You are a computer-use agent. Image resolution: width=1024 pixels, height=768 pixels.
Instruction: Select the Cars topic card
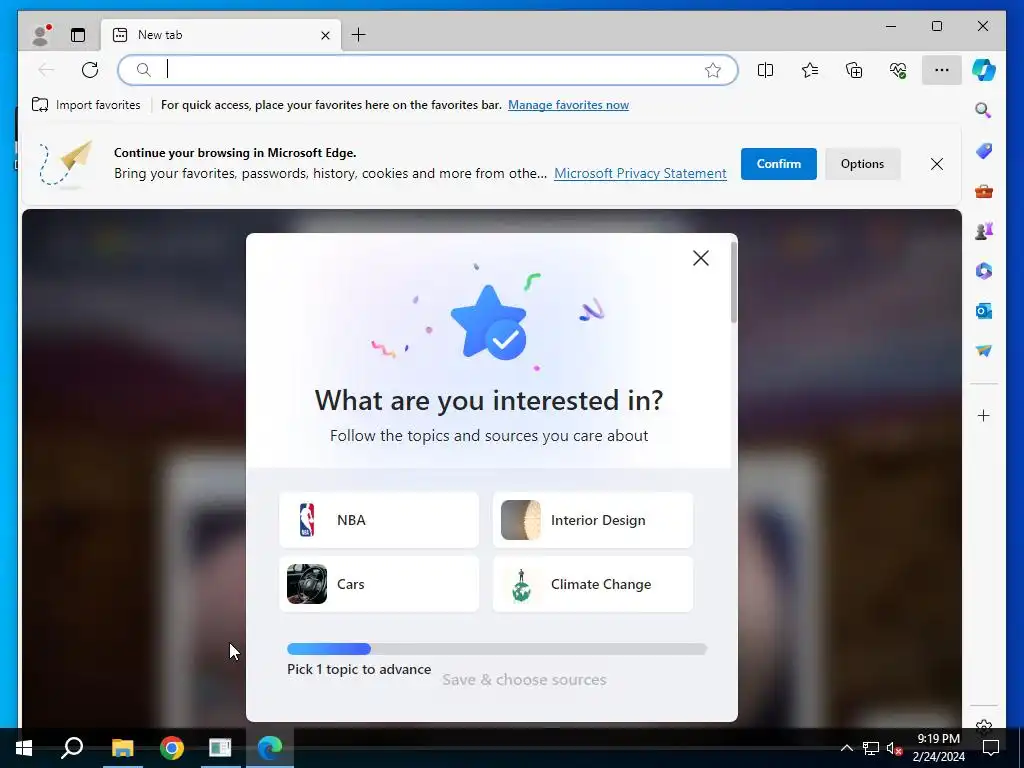pyautogui.click(x=379, y=584)
